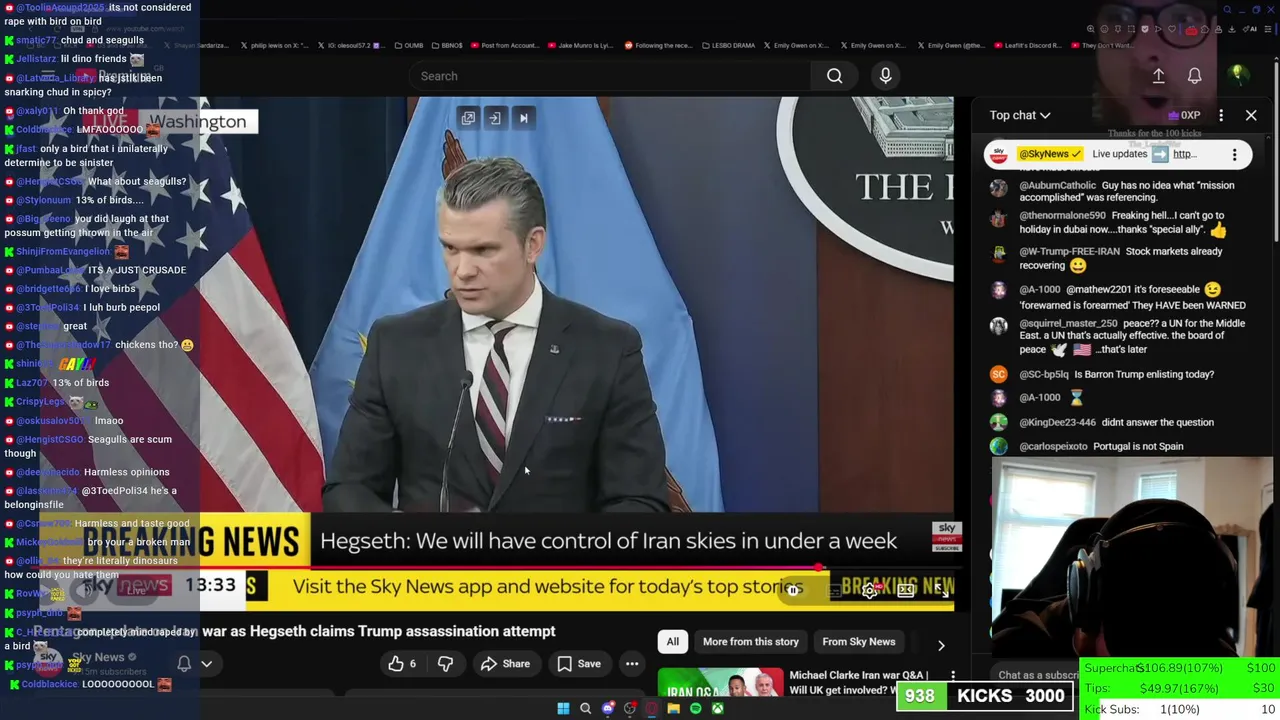Focus the YouTube Search field
The image size is (1280, 720).
(x=612, y=76)
